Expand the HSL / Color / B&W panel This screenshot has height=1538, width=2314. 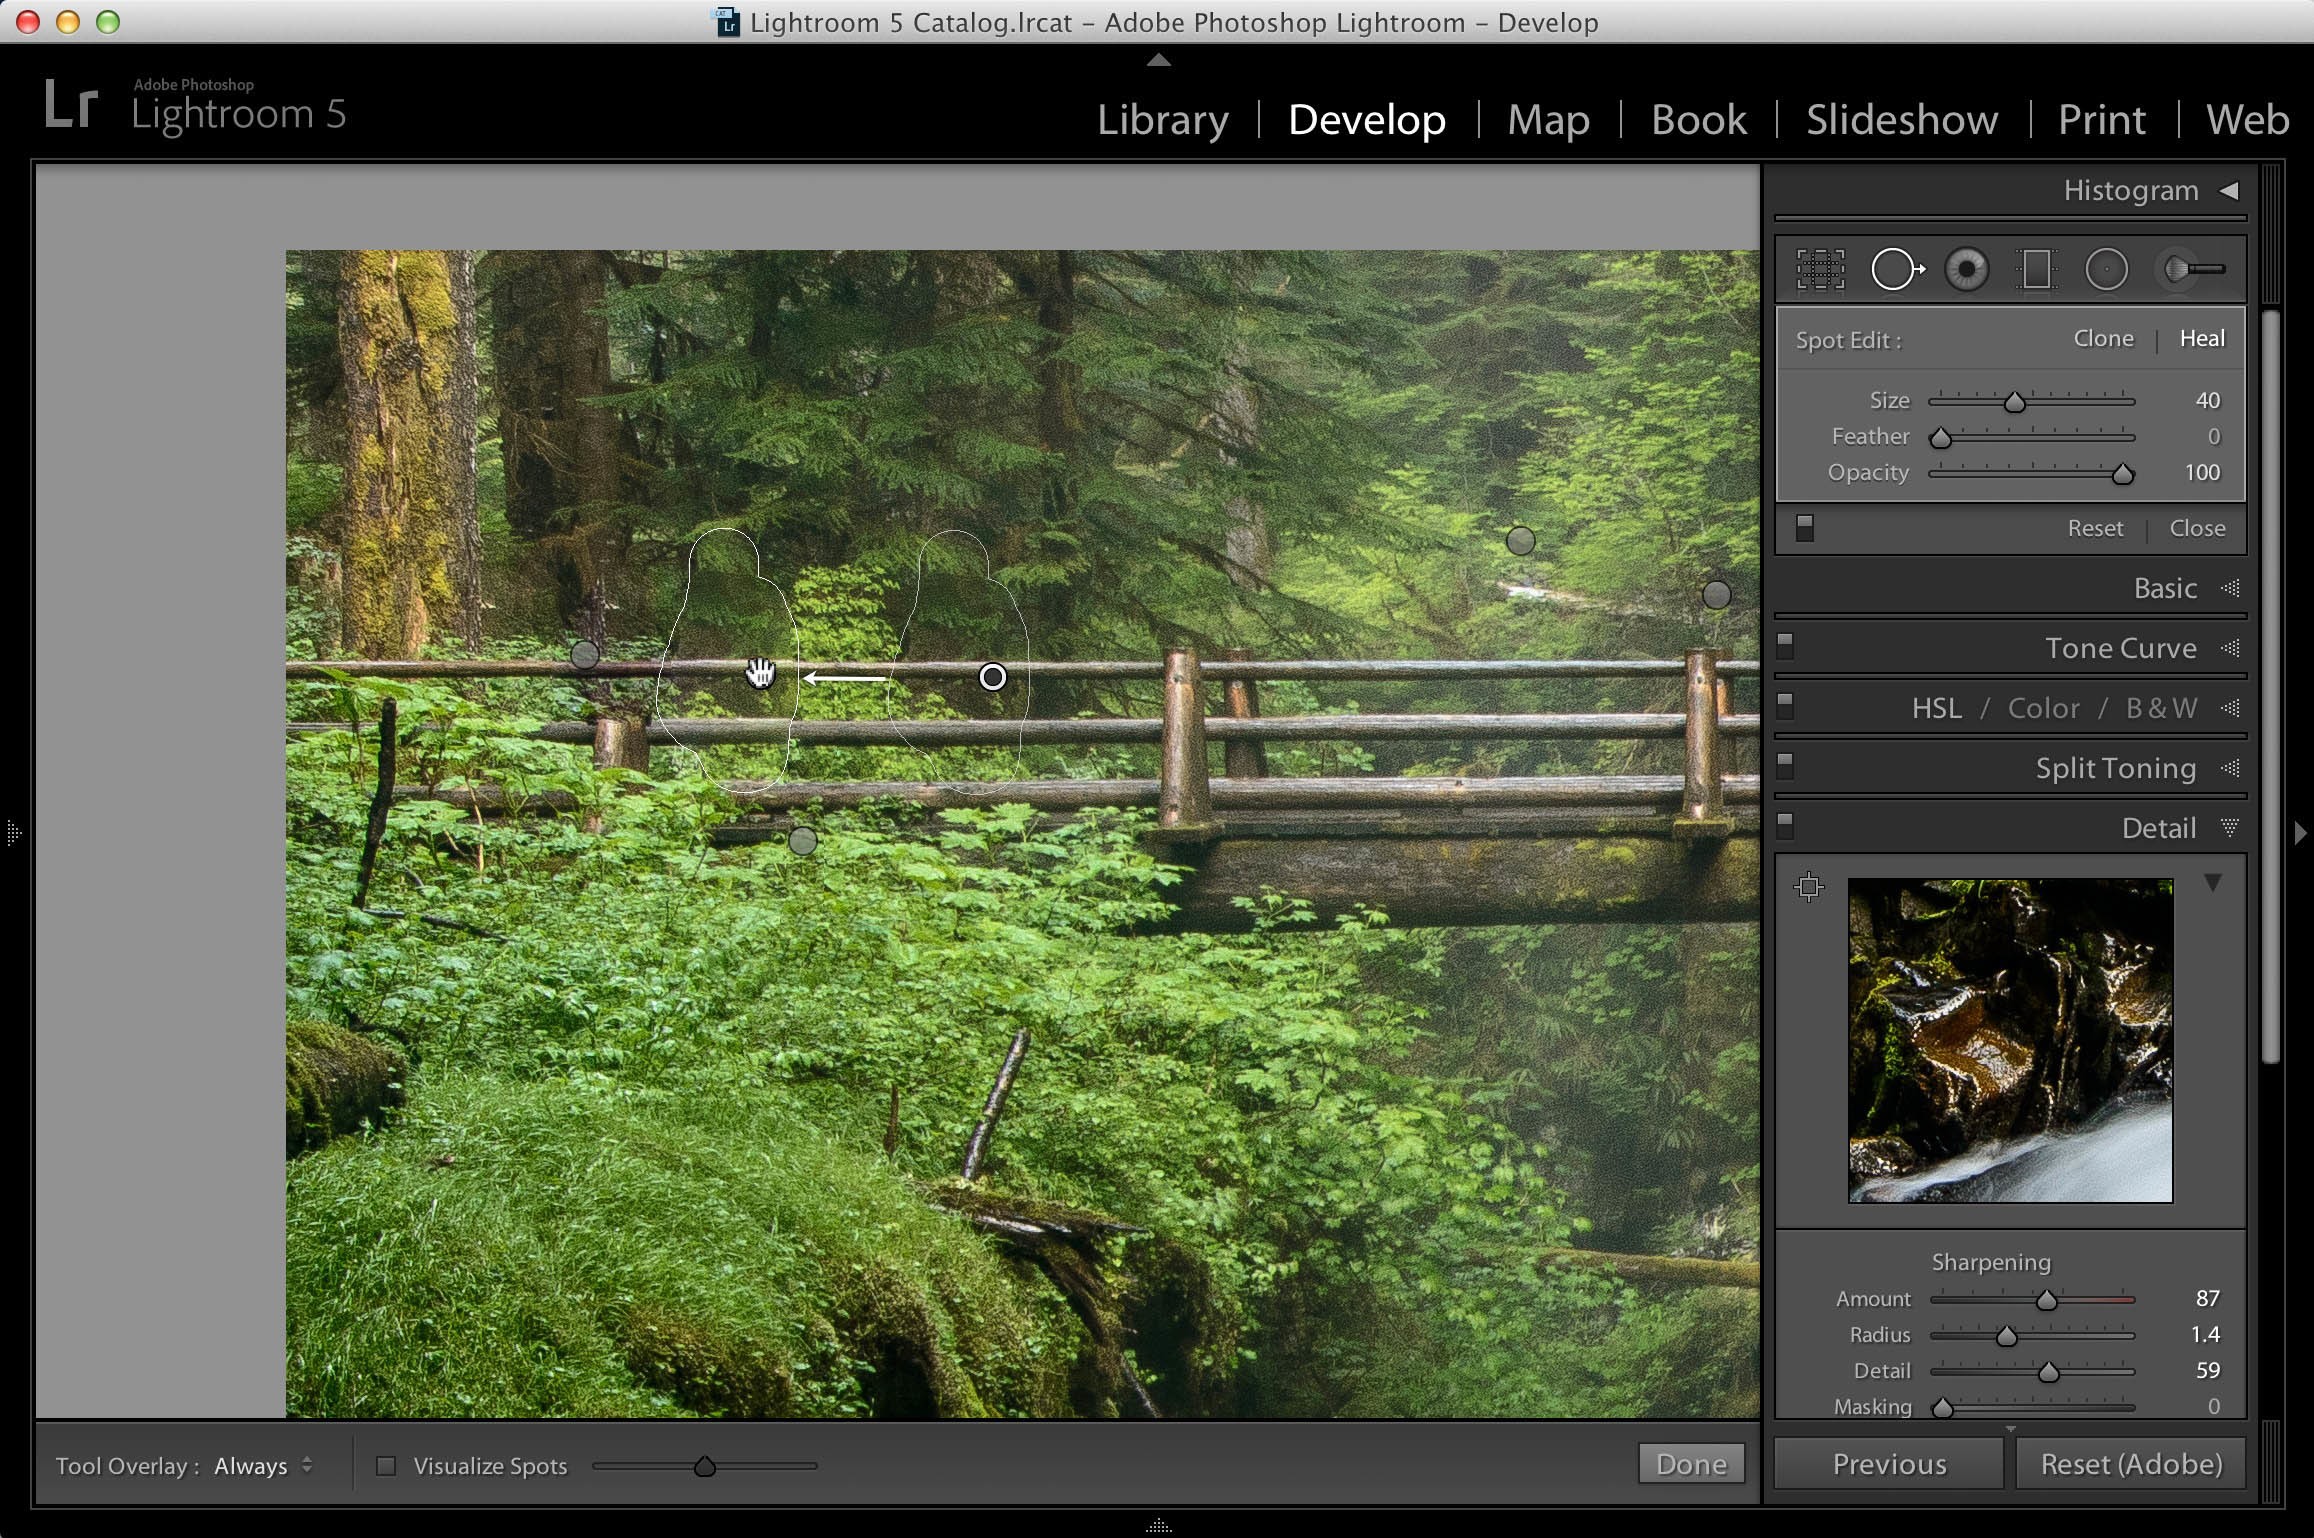click(2229, 708)
